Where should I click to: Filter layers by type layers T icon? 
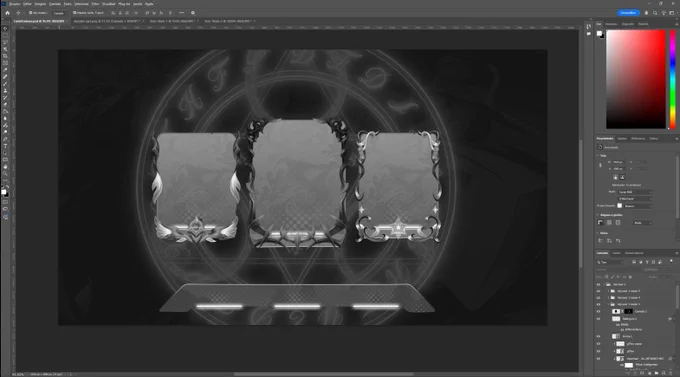tap(647, 262)
